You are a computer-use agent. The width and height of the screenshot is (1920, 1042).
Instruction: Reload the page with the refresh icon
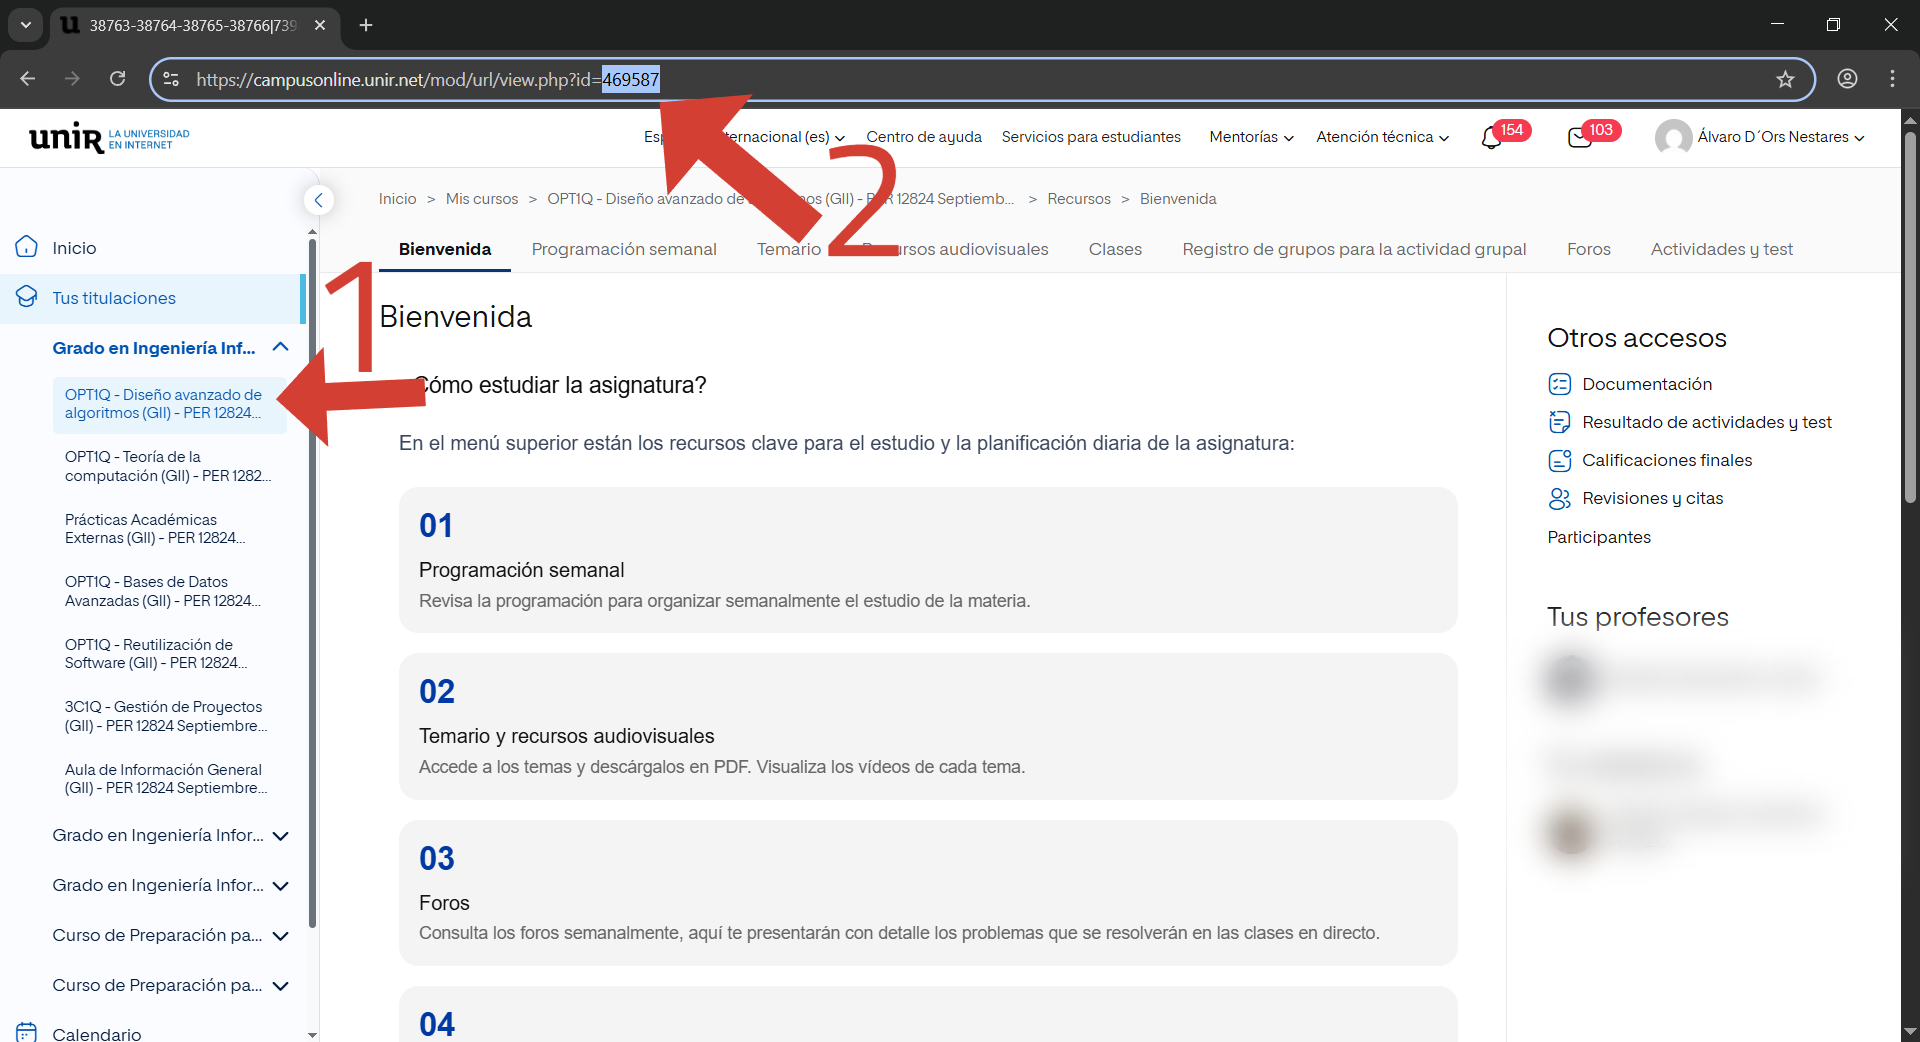[x=118, y=79]
